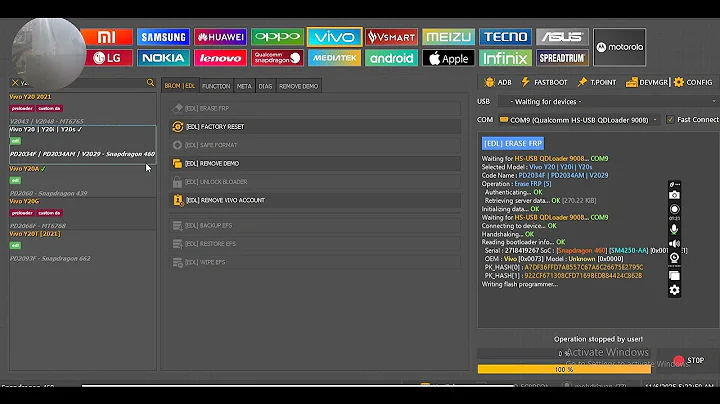Open the CONFIG settings
The image size is (720, 404).
pyautogui.click(x=693, y=83)
